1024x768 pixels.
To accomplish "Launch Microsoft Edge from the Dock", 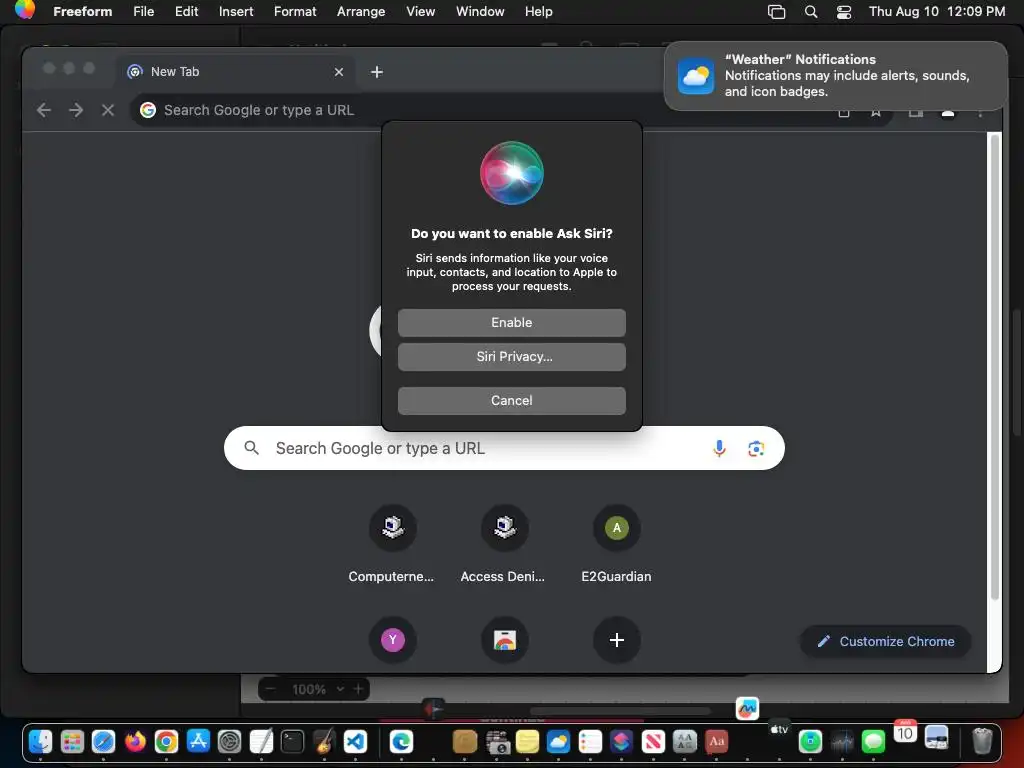I will pyautogui.click(x=401, y=741).
